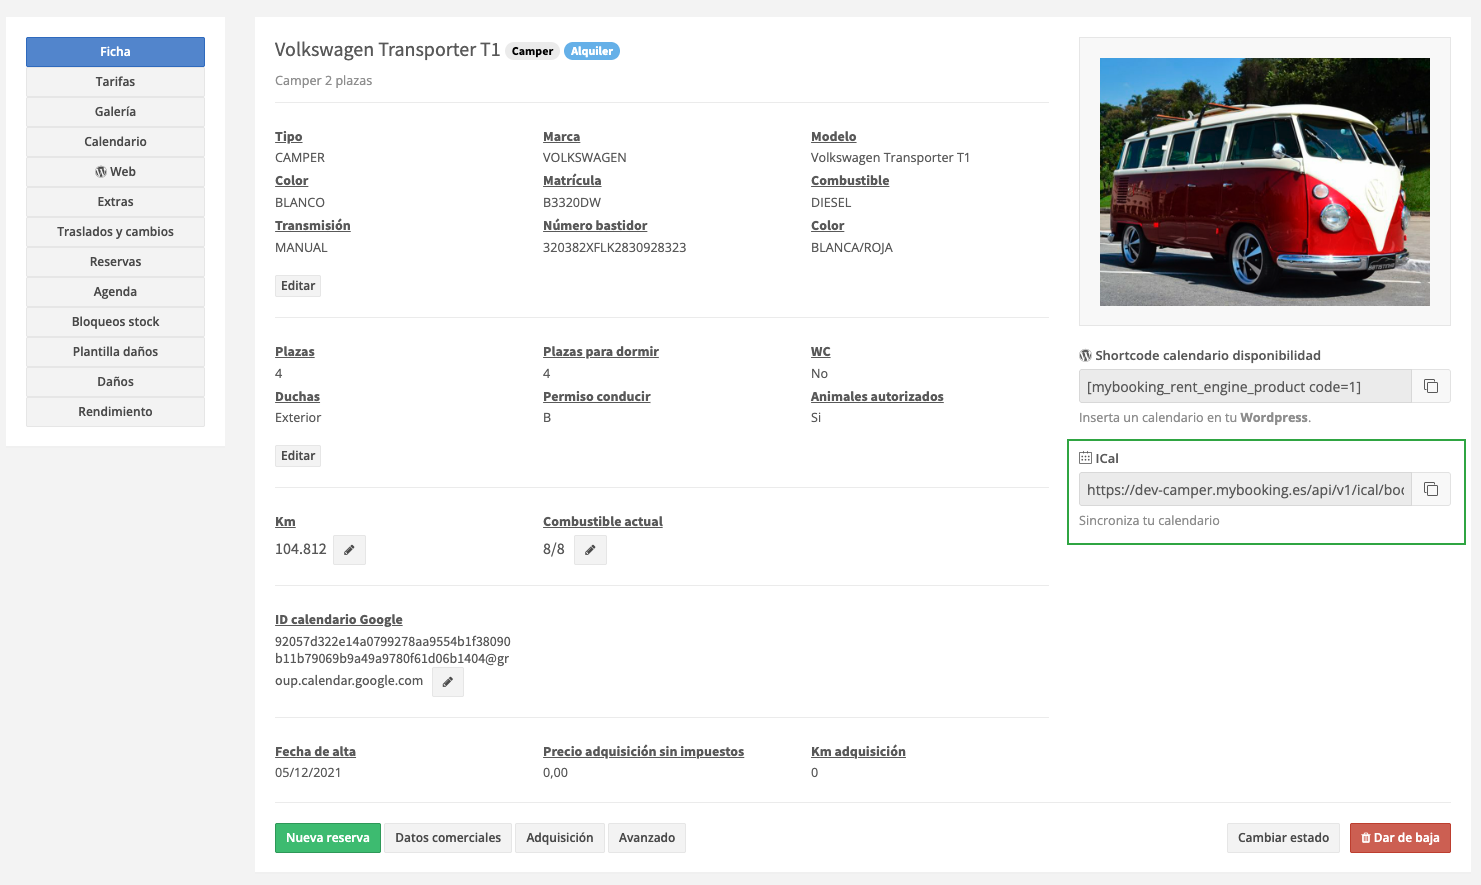Click the blue Alquiler badge
This screenshot has width=1481, height=885.
click(x=592, y=51)
